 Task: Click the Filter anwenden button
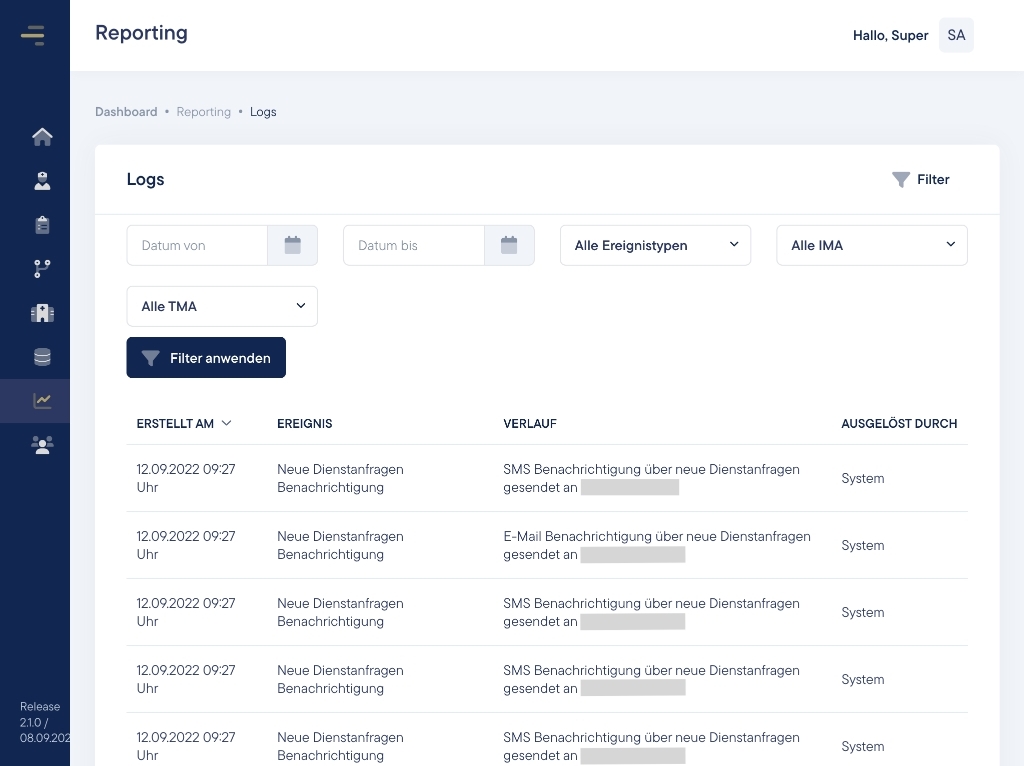tap(206, 358)
